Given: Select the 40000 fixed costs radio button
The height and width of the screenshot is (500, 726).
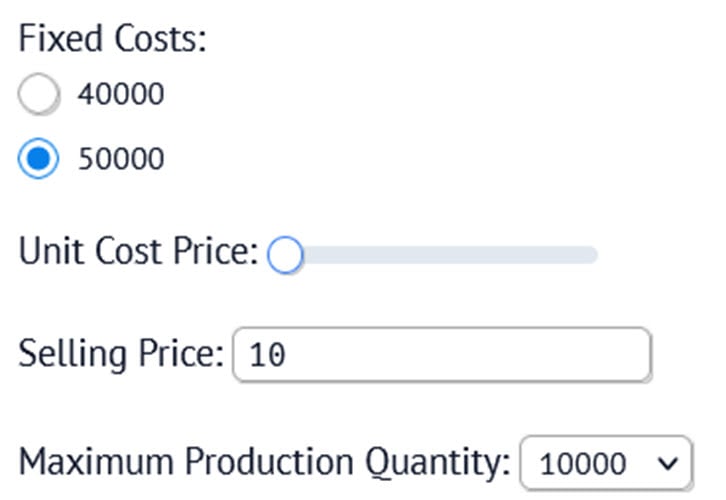Looking at the screenshot, I should point(41,95).
